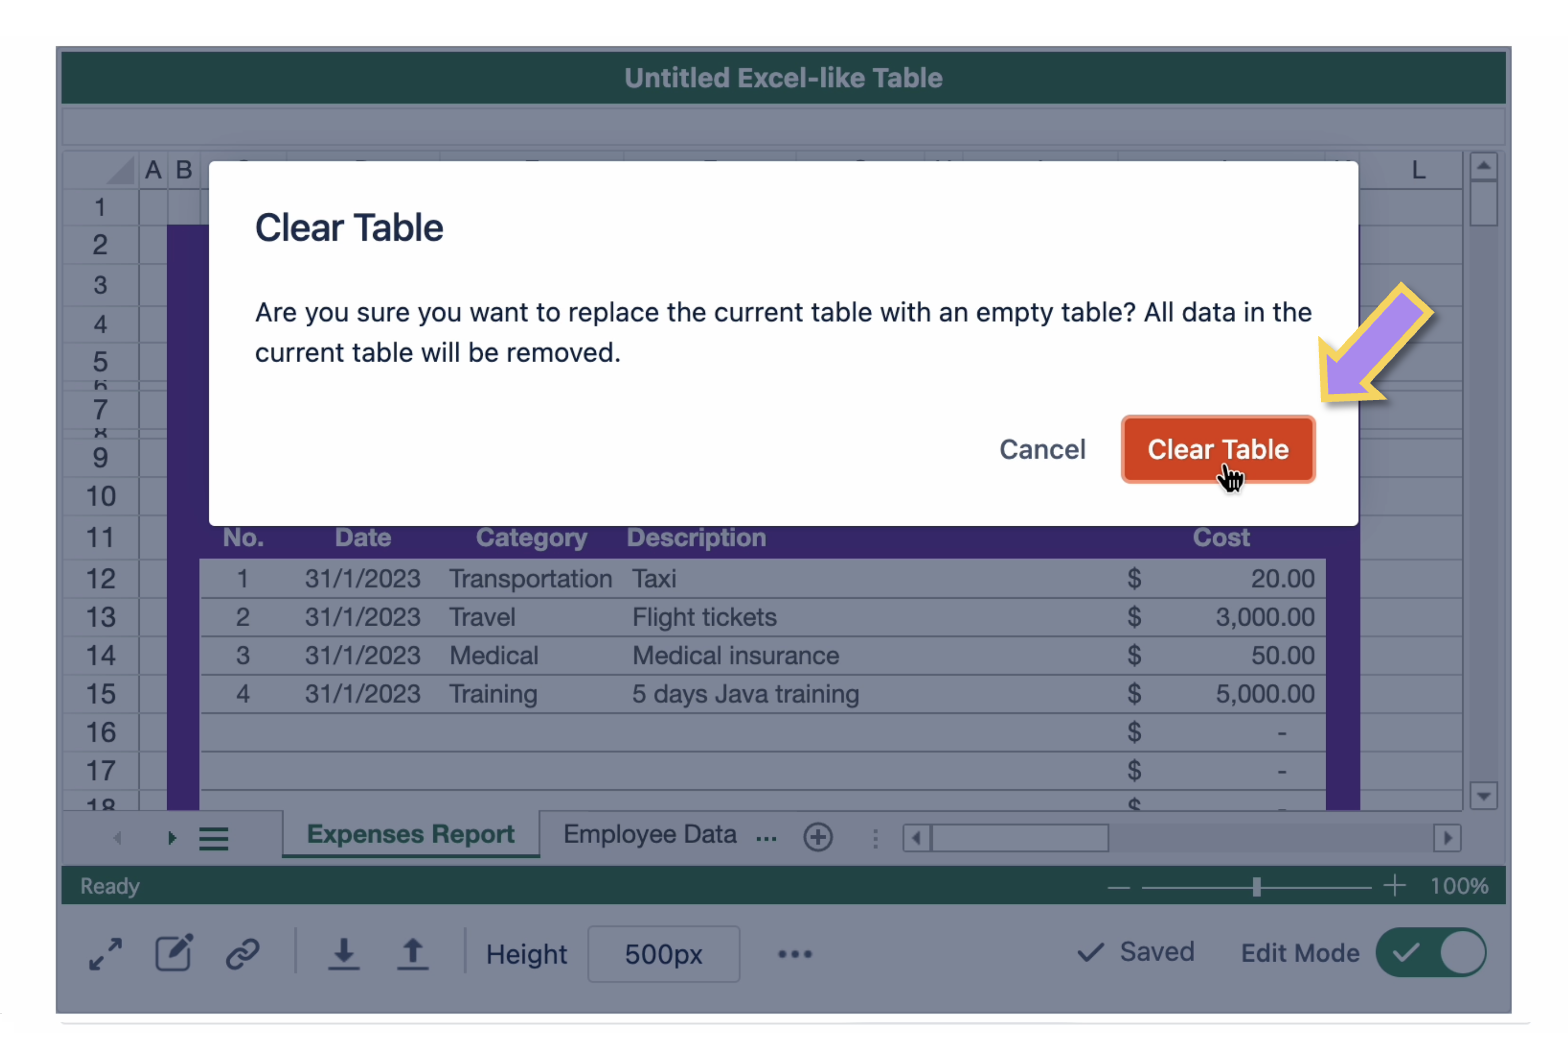1568x1064 pixels.
Task: Click the zoom slider handle
Action: [x=1256, y=887]
